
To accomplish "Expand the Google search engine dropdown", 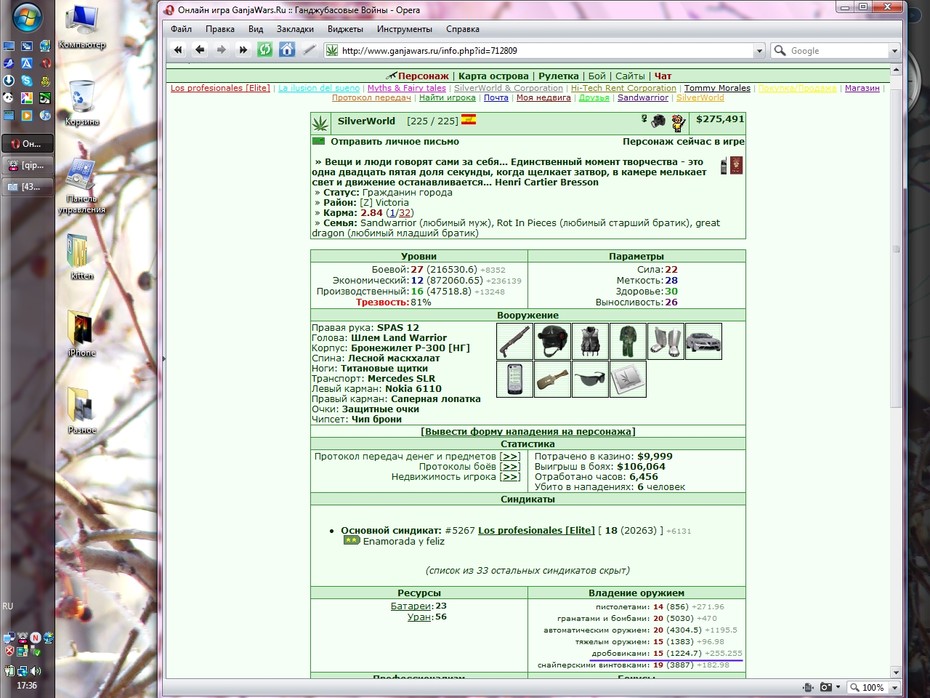I will (x=894, y=51).
